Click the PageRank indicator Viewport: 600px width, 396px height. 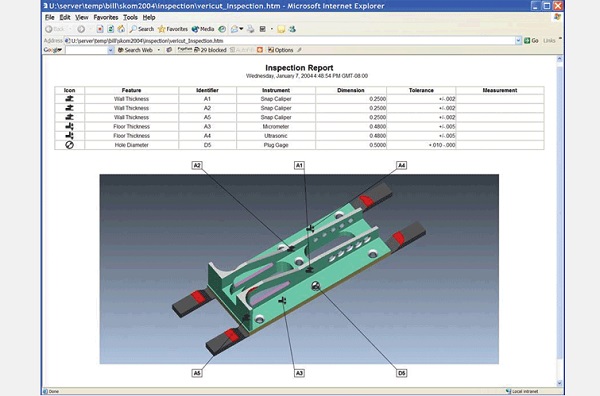pos(184,50)
